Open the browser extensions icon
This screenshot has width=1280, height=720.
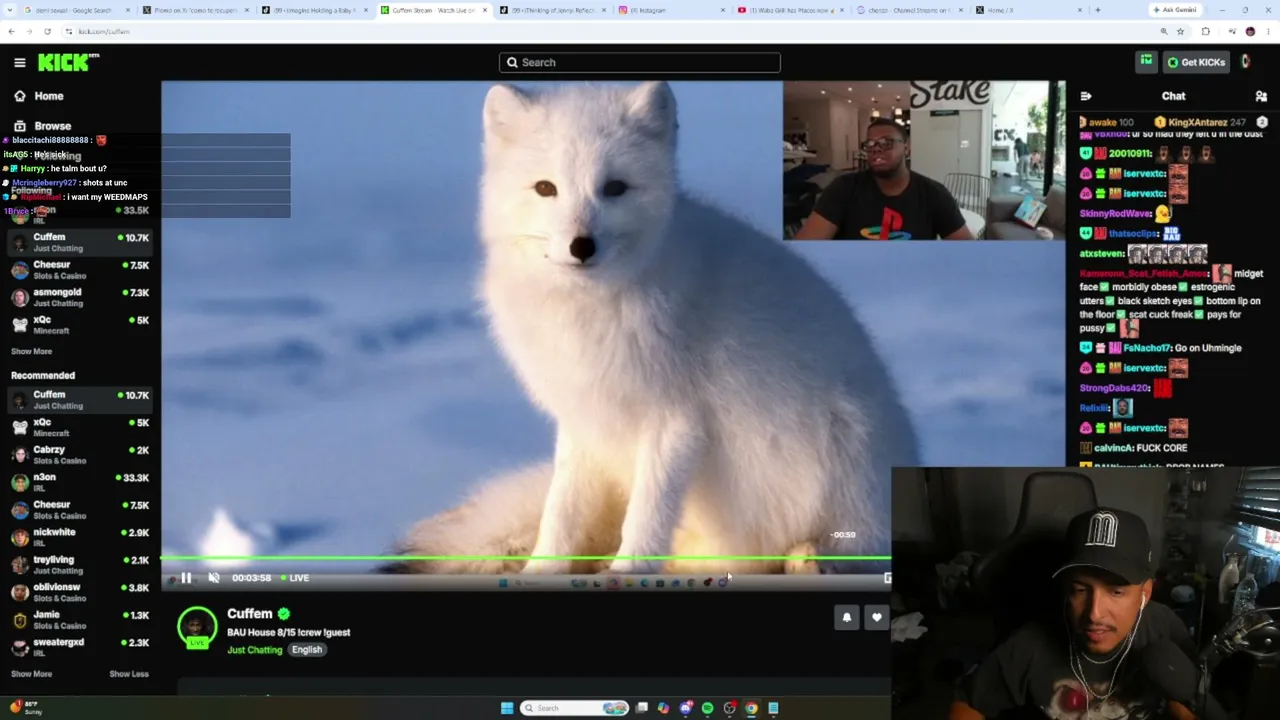1205,31
